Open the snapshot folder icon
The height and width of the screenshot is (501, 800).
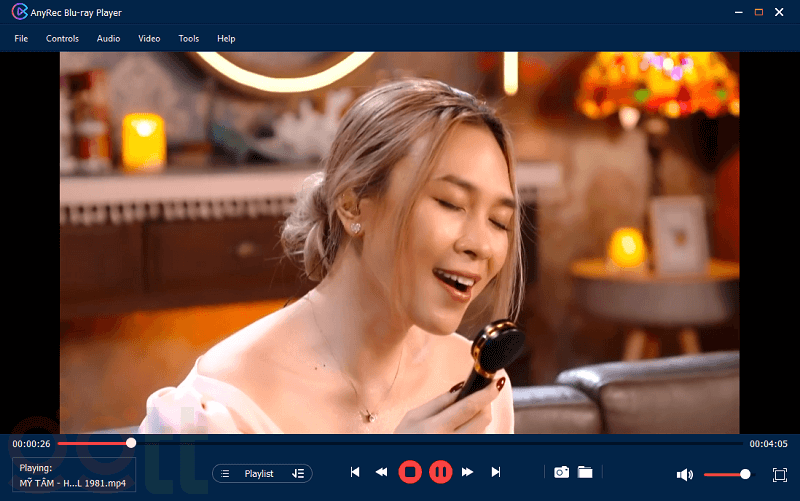tap(585, 472)
